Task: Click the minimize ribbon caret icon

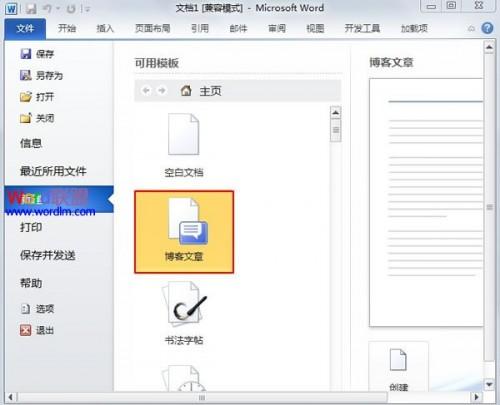Action: coord(471,29)
